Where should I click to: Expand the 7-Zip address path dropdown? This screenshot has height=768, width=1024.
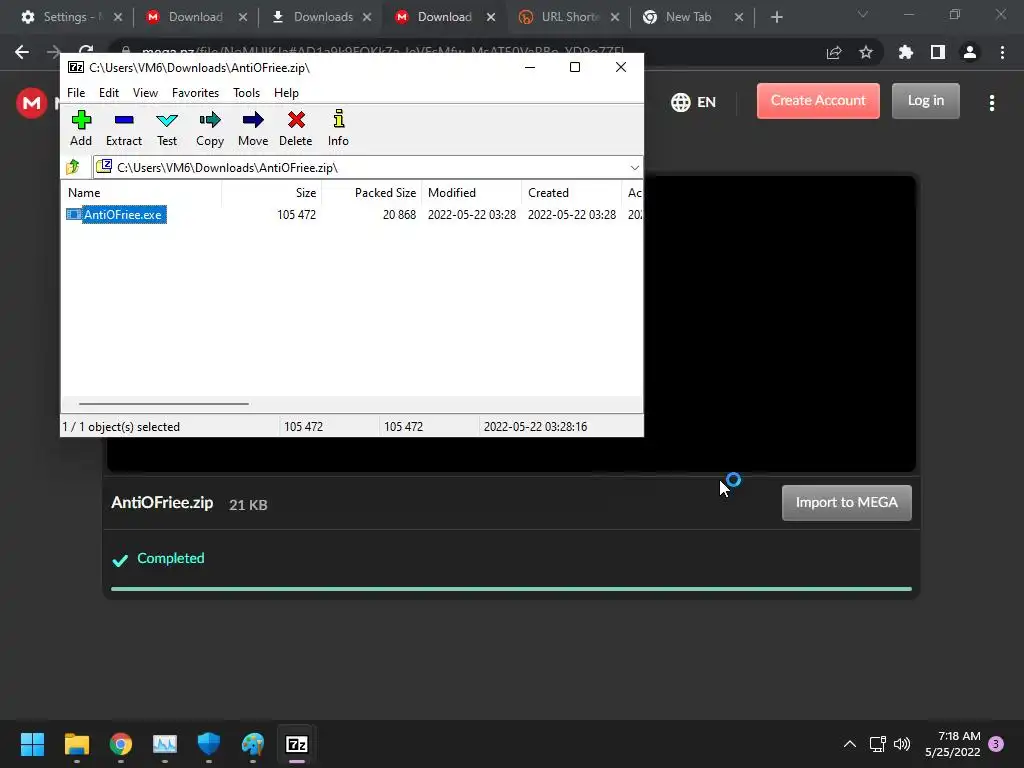(634, 168)
